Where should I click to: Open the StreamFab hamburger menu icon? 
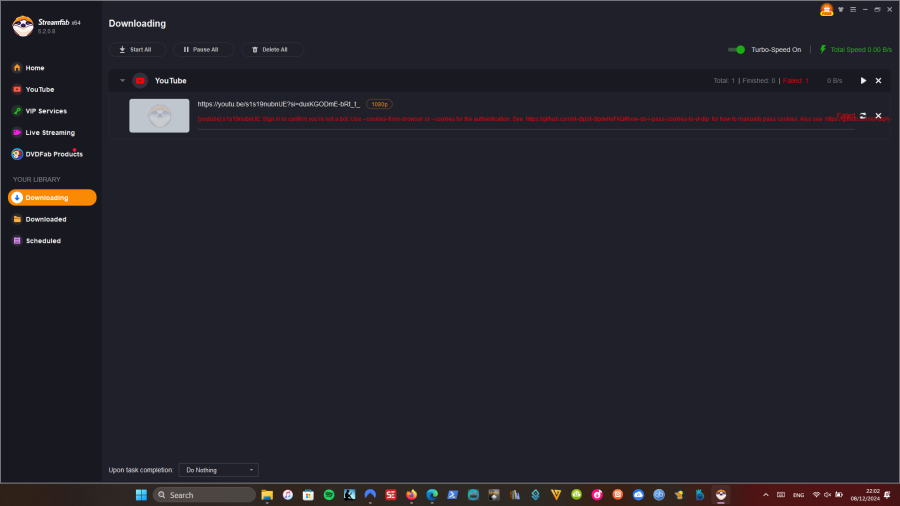(x=853, y=10)
